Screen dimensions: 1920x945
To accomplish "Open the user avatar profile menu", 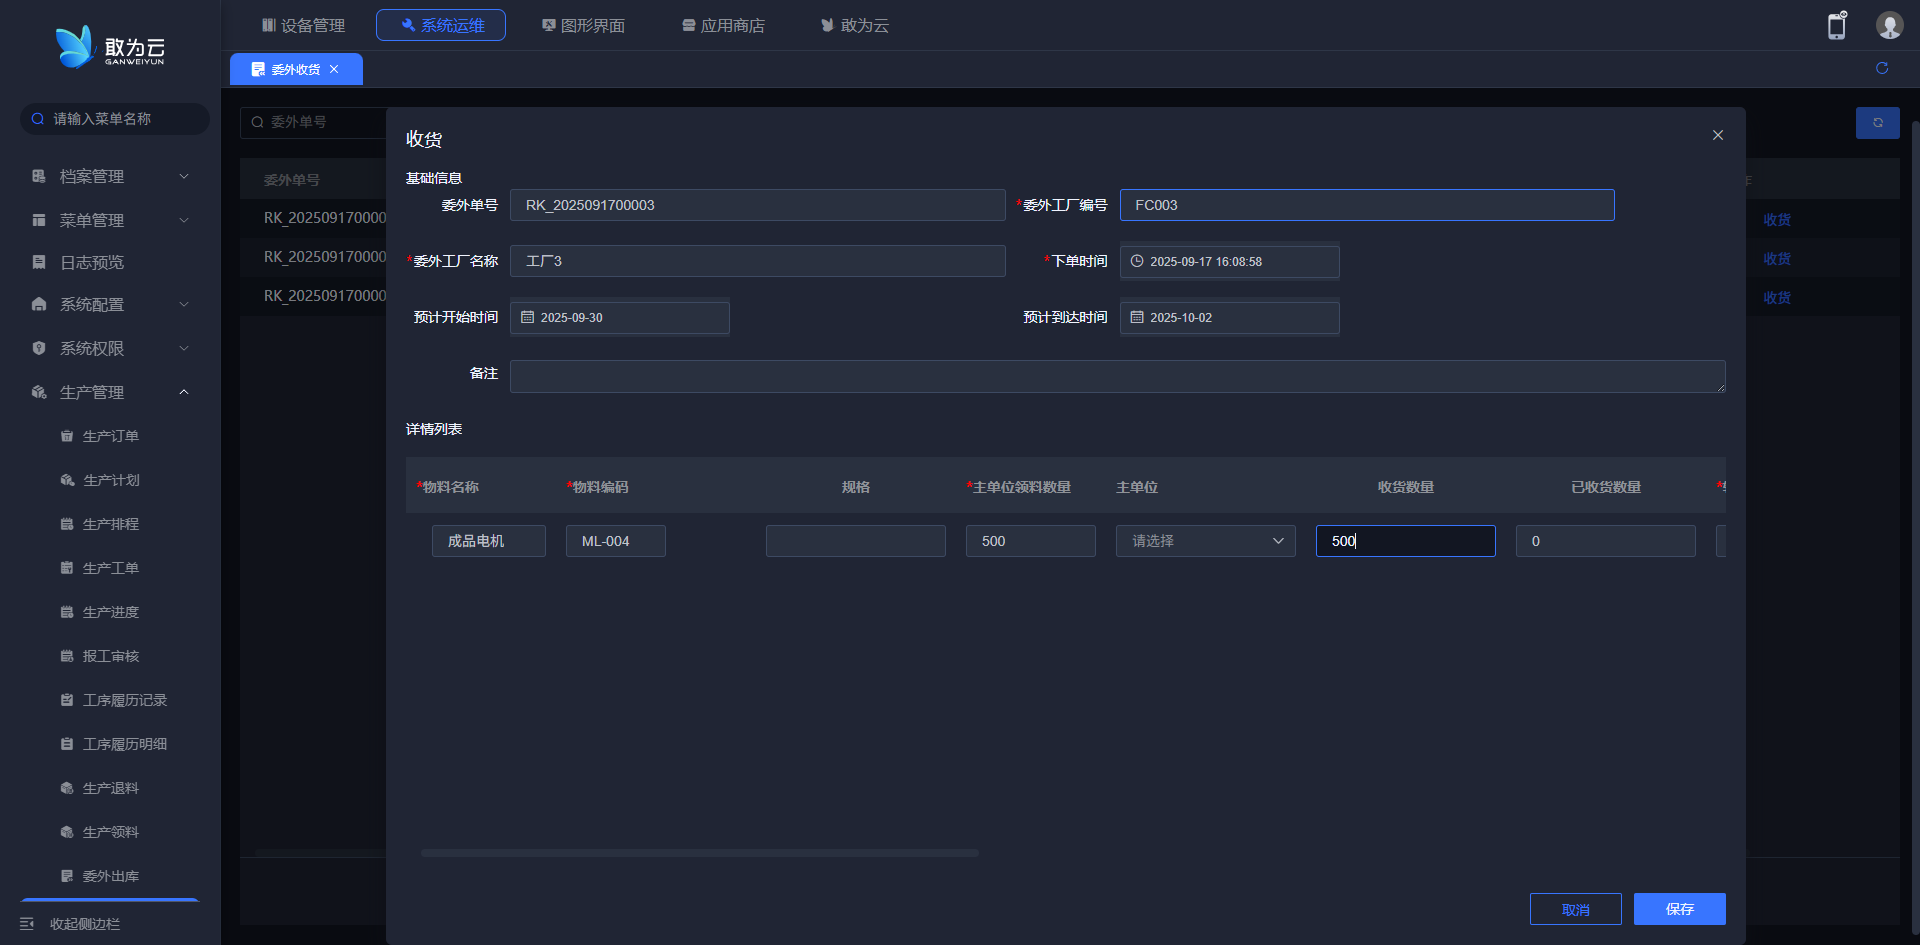I will click(x=1888, y=26).
